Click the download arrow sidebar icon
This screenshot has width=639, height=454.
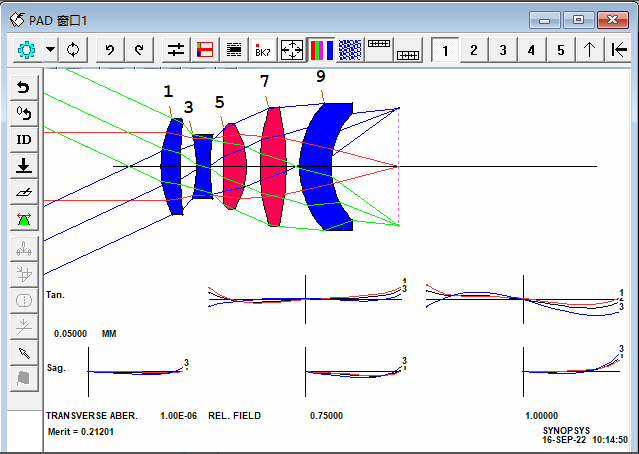(24, 165)
